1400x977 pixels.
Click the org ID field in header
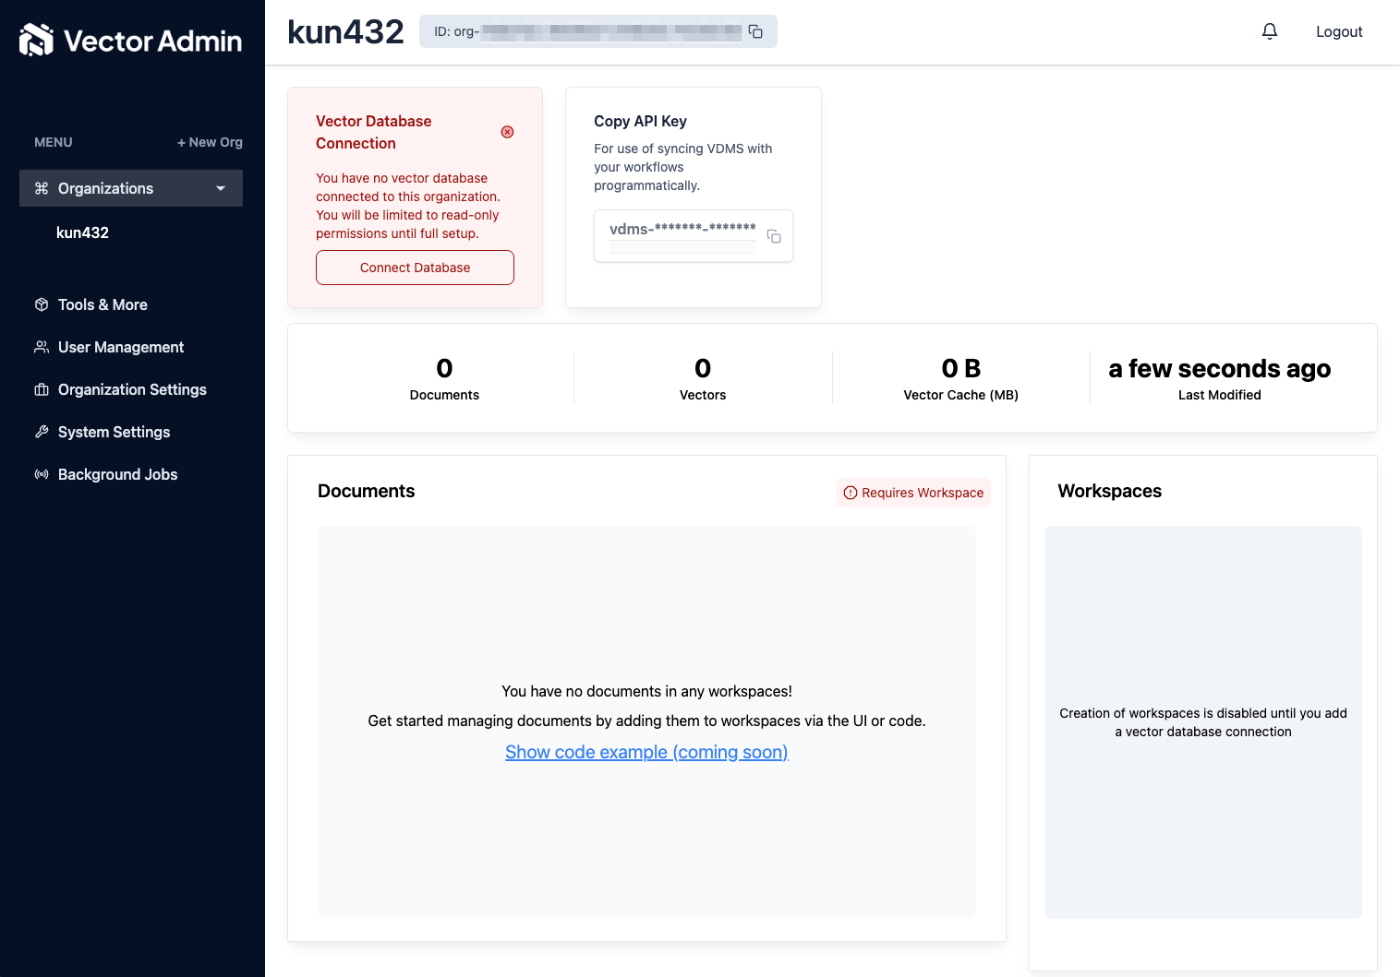click(598, 32)
